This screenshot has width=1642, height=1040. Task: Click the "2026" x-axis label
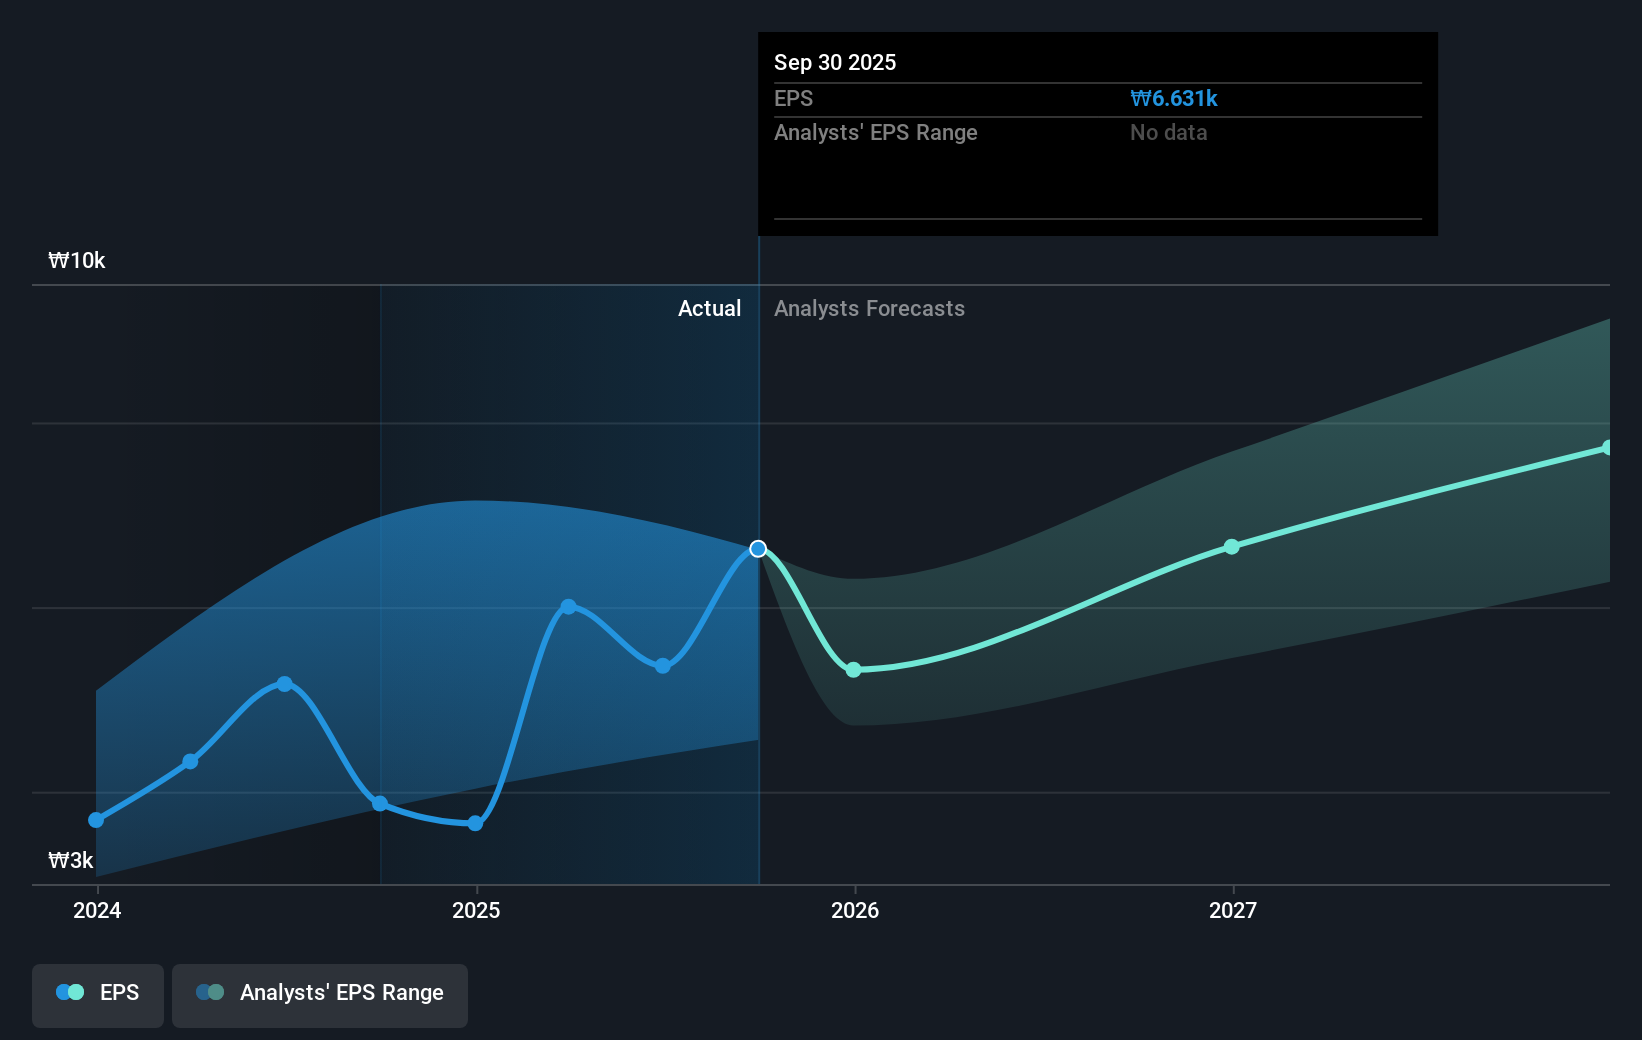tap(855, 910)
